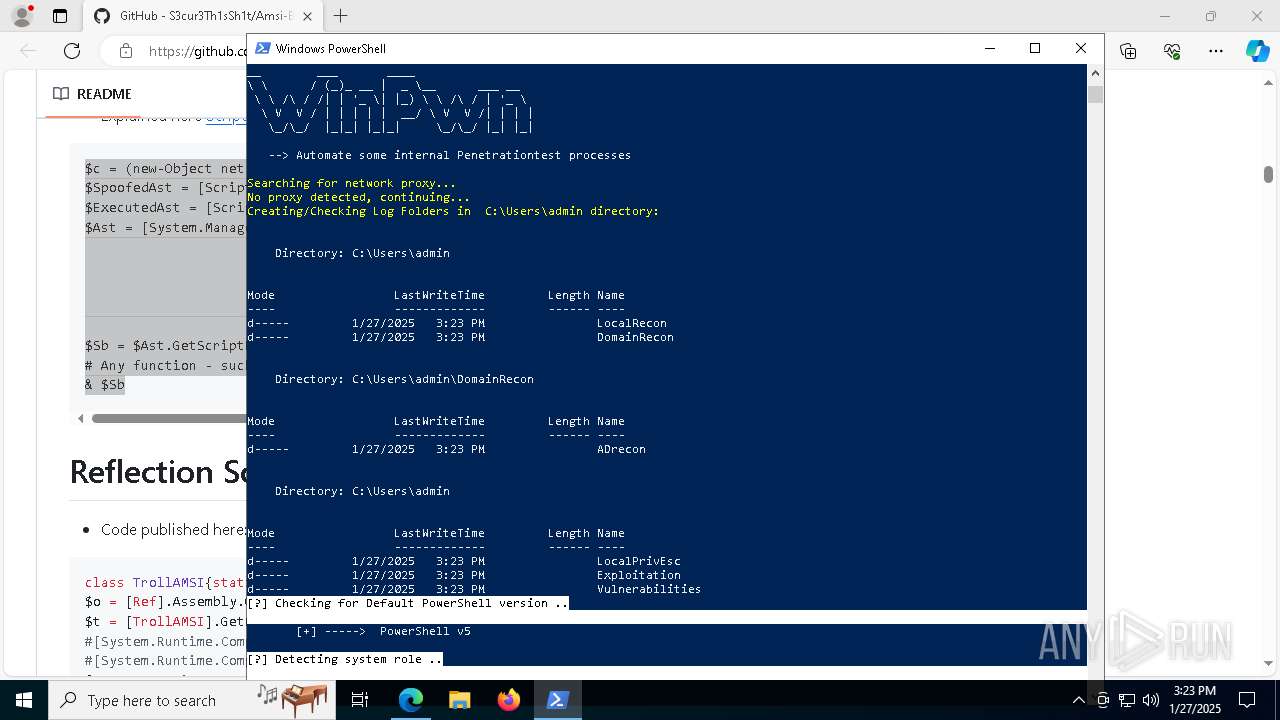This screenshot has width=1280, height=720.
Task: Click the LocalRecon directory entry
Action: click(631, 323)
